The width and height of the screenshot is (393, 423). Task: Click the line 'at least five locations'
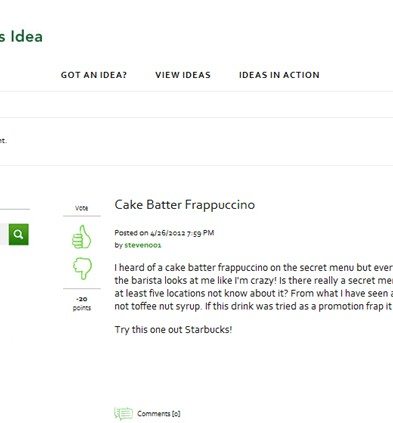pyautogui.click(x=254, y=293)
